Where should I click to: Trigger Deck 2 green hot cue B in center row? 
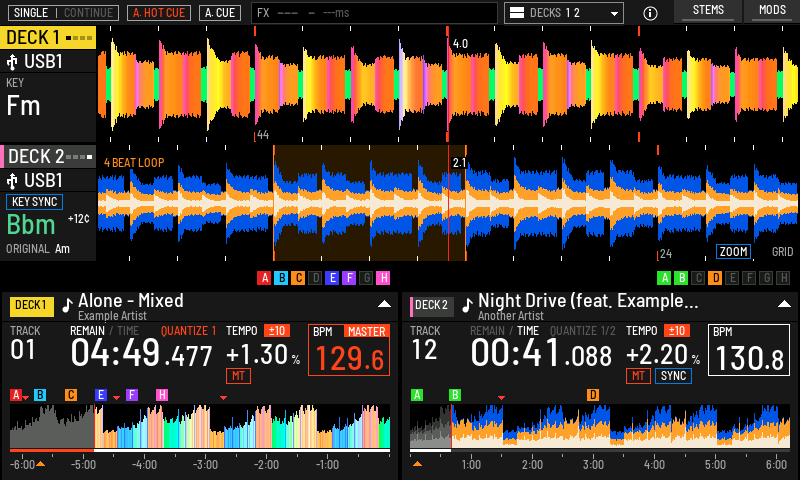pos(681,278)
